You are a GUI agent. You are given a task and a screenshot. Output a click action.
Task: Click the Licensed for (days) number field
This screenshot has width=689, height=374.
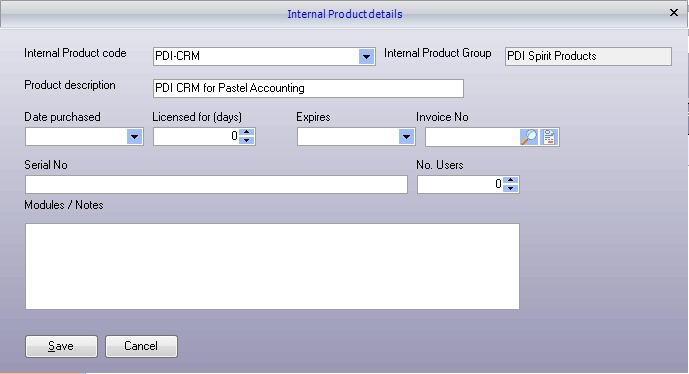pyautogui.click(x=196, y=137)
